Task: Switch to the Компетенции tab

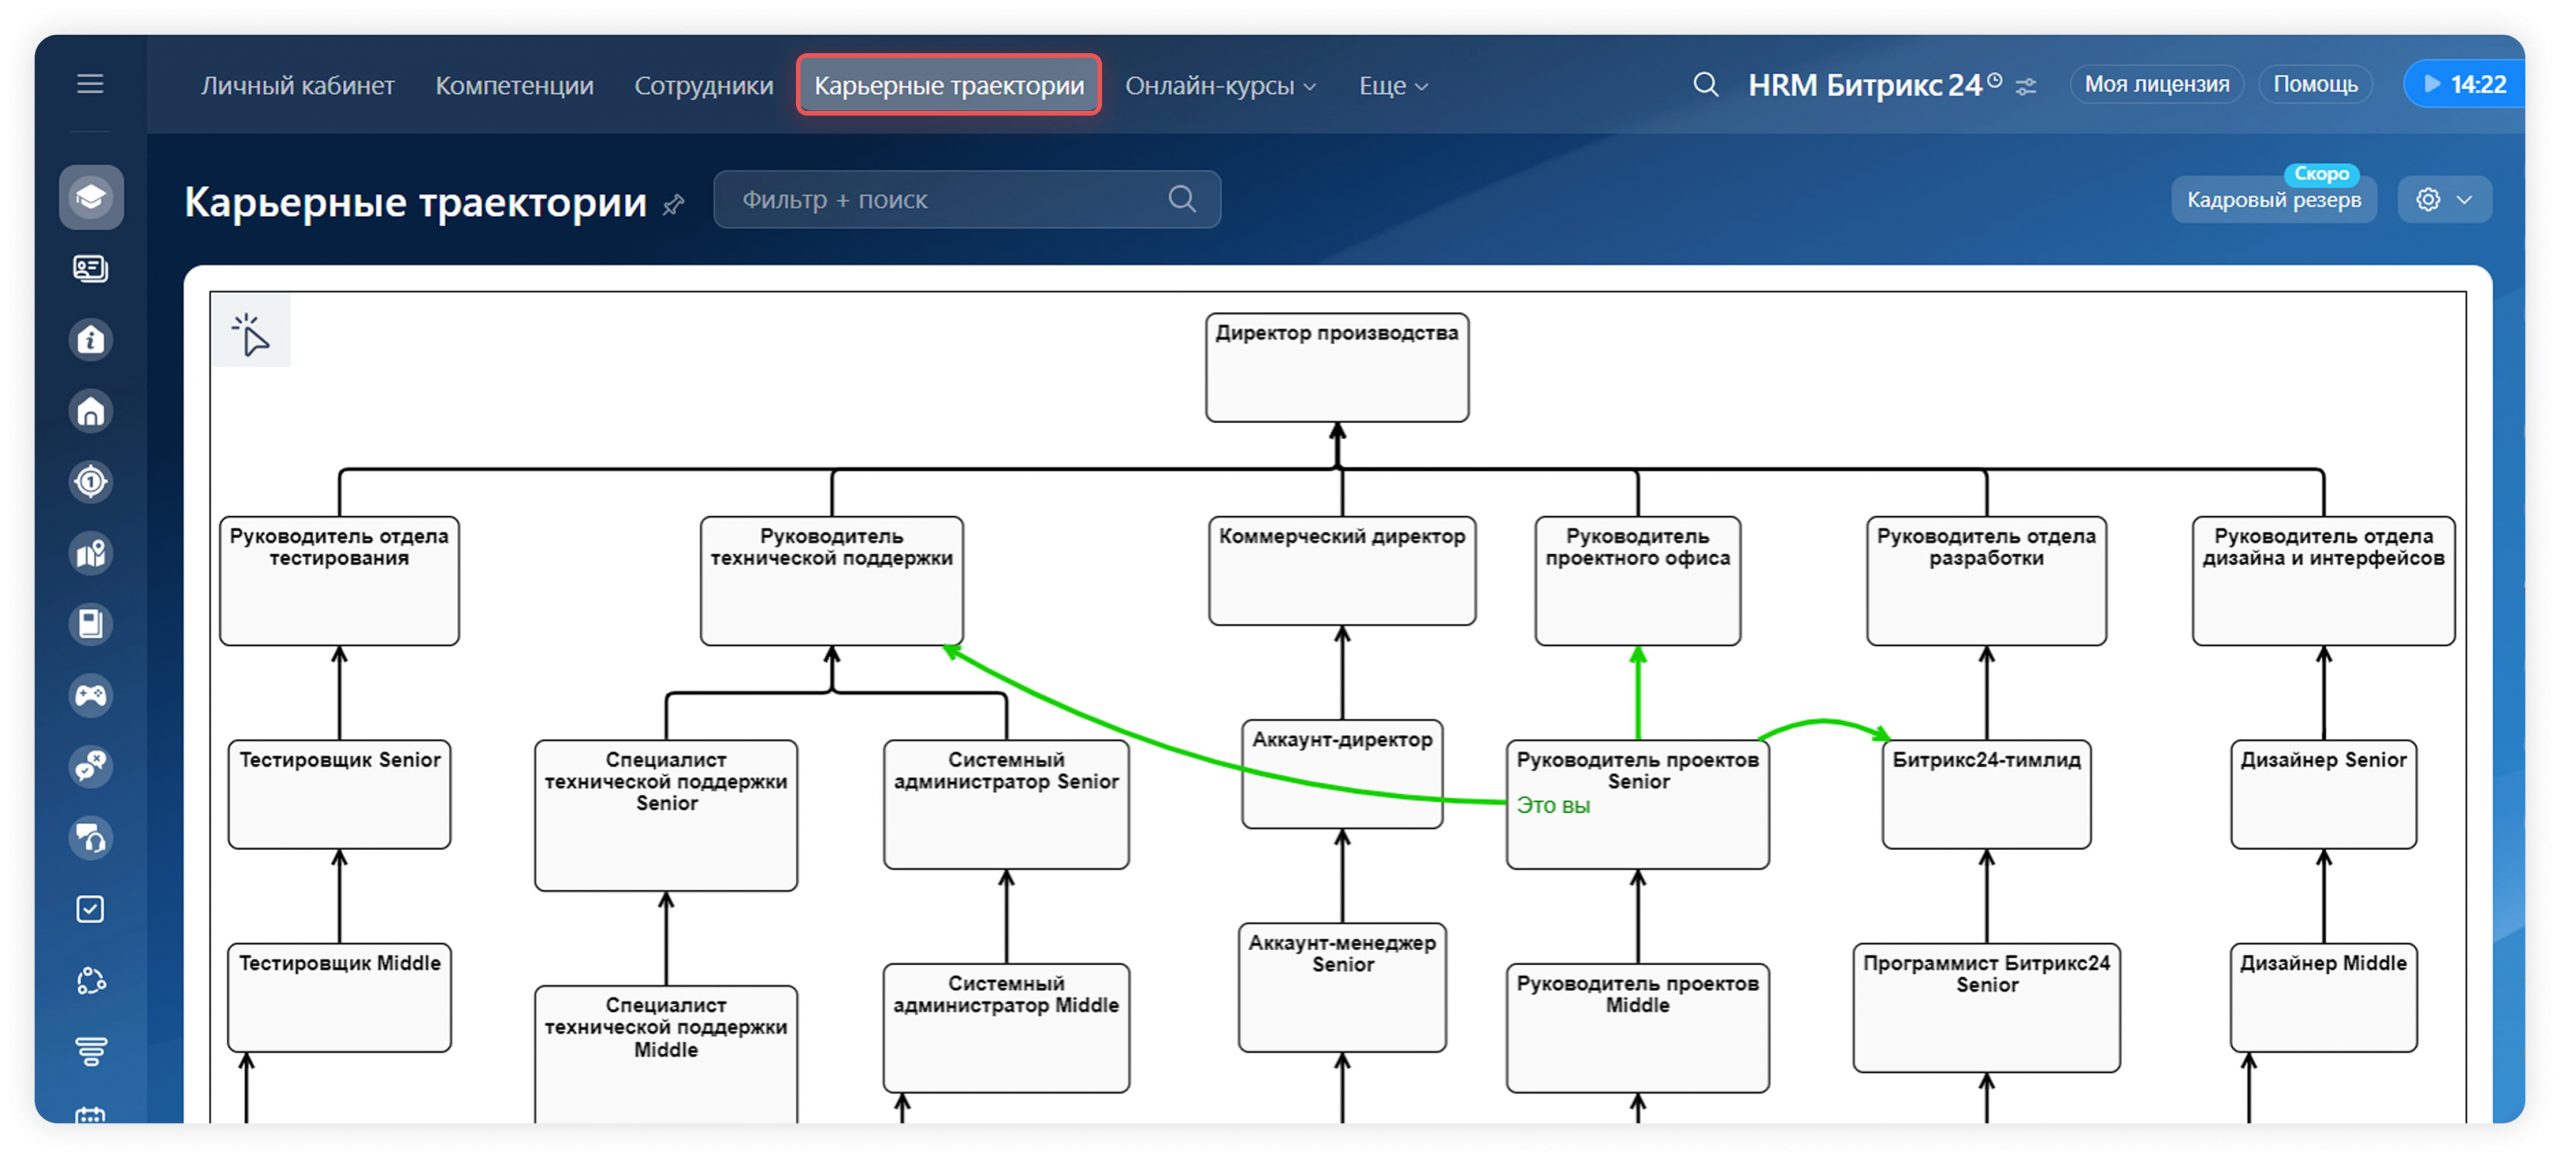Action: point(514,86)
